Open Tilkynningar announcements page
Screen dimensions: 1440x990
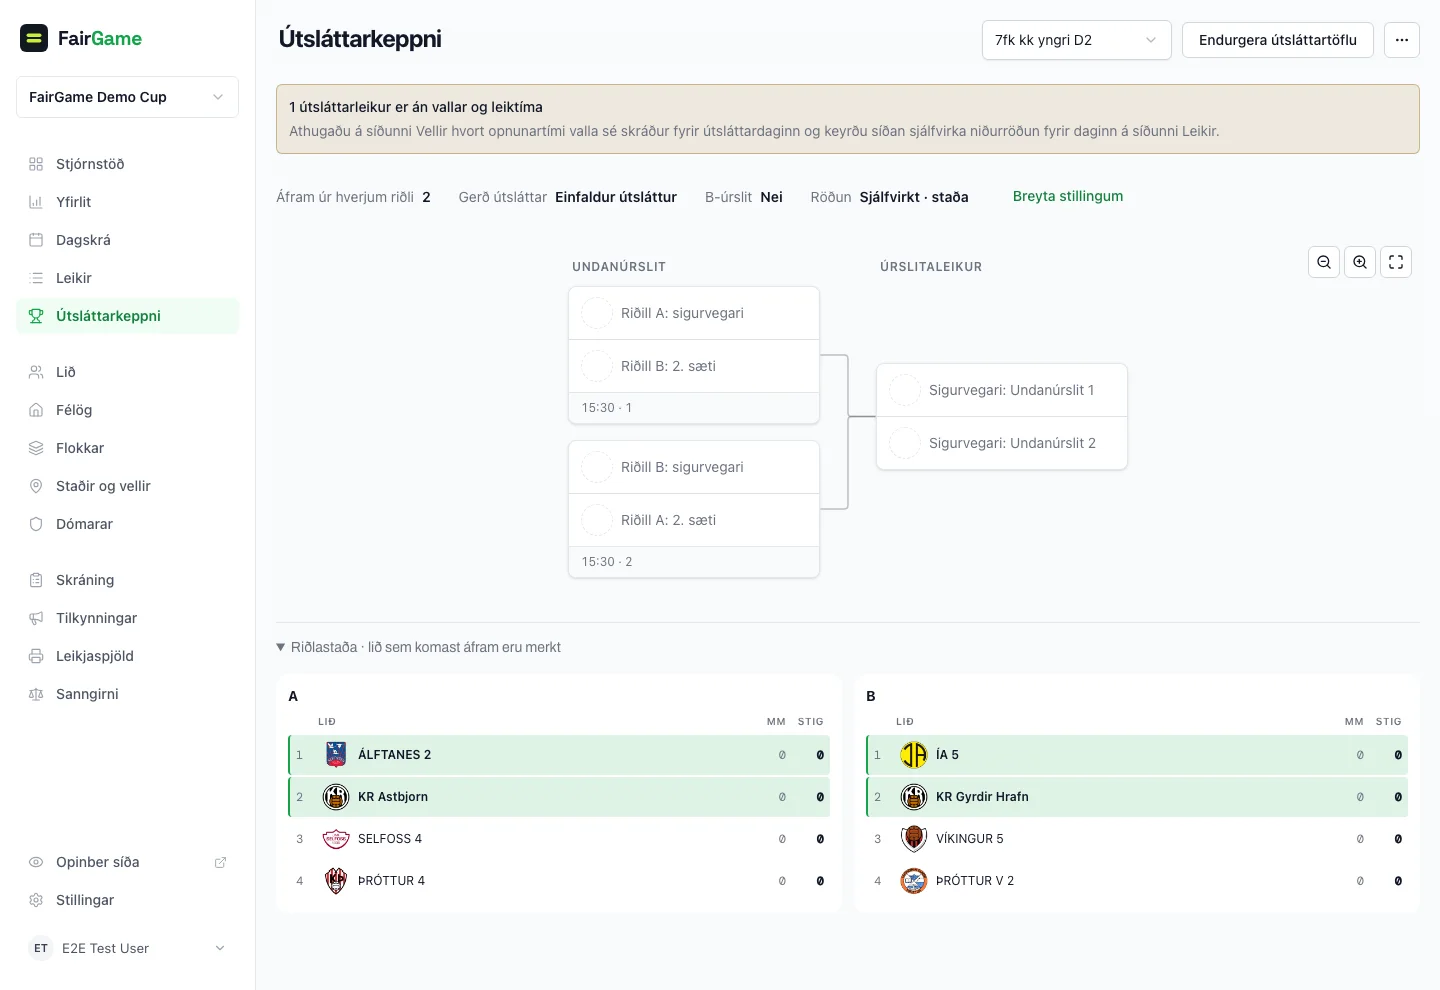tap(127, 618)
